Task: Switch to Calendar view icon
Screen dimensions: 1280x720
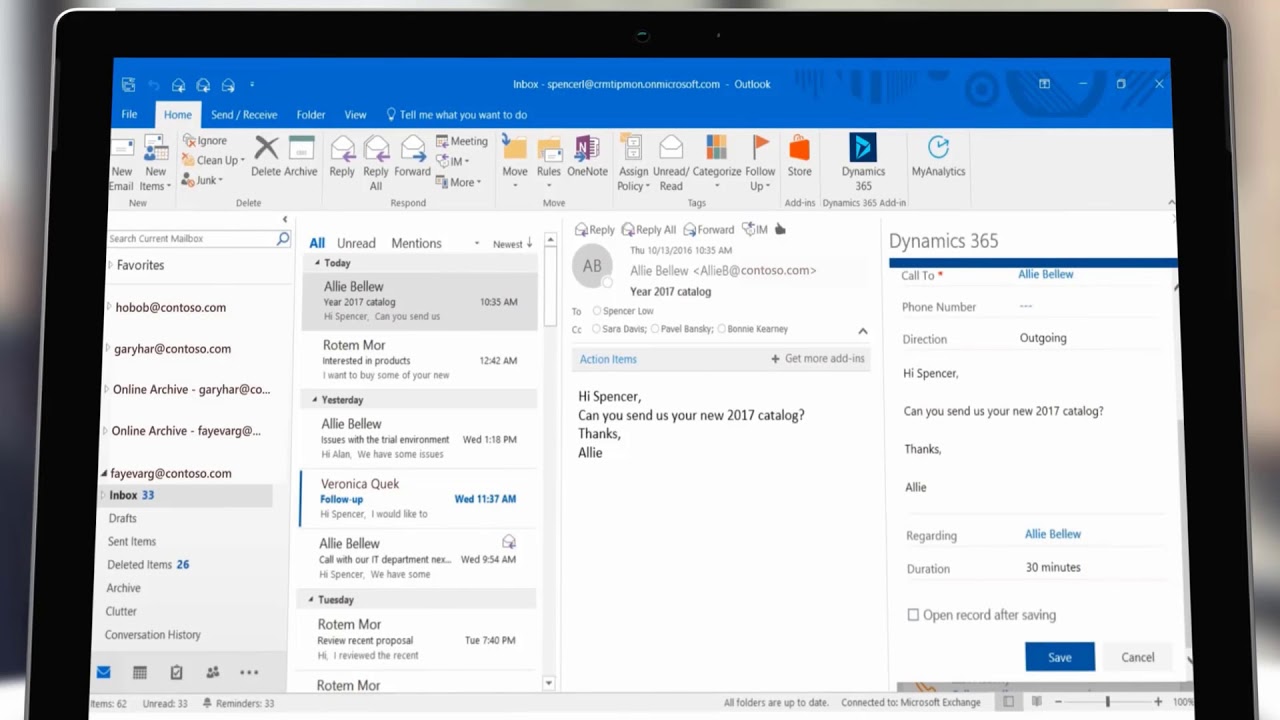Action: [x=140, y=673]
